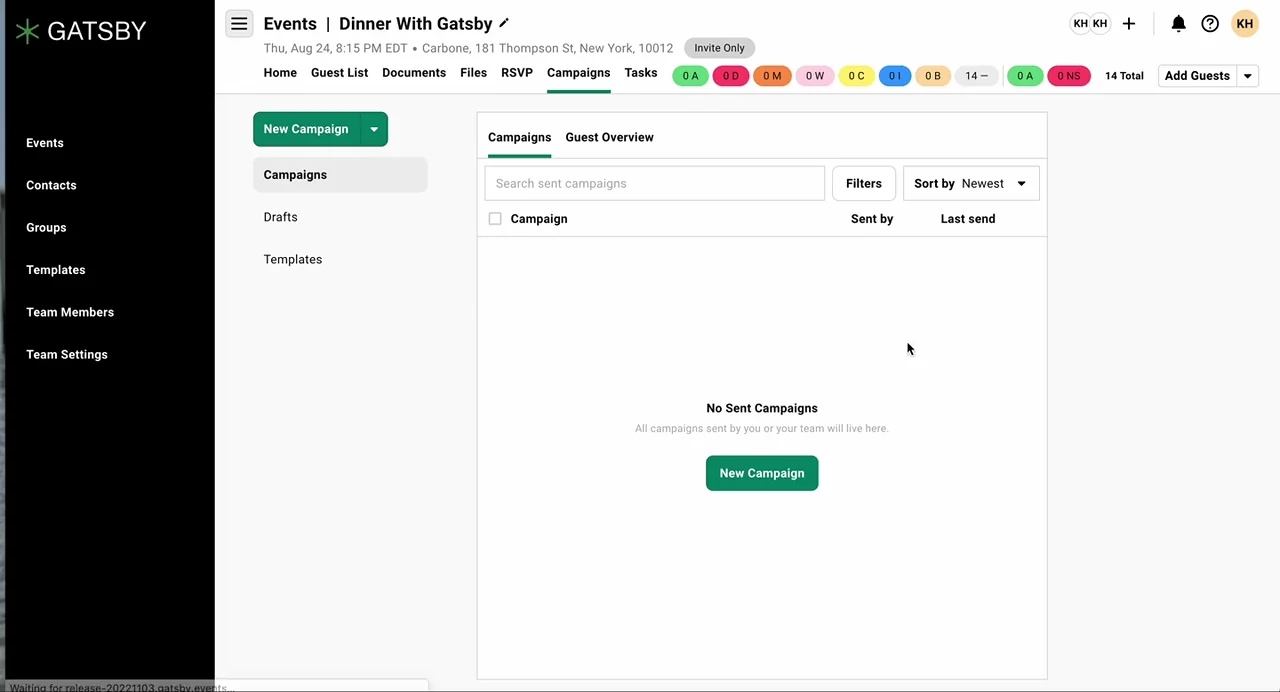Expand the New Campaign dropdown arrow
This screenshot has height=692, width=1280.
click(x=374, y=129)
